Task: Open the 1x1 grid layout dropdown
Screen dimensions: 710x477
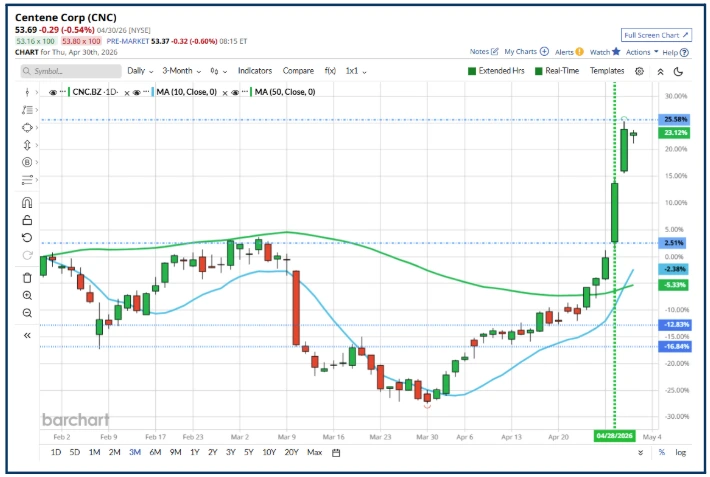Action: (356, 71)
